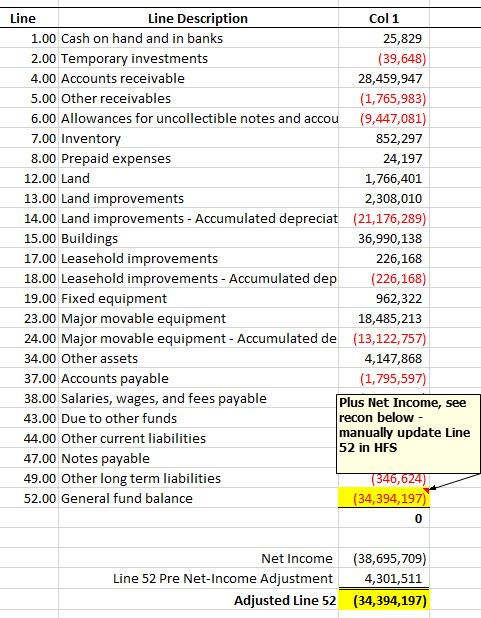This screenshot has width=481, height=618.
Task: Select the value 18,485,213
Action: click(384, 318)
